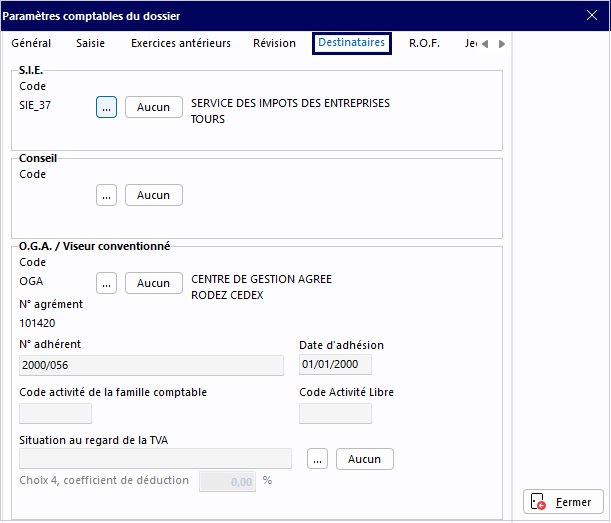Open the Exercices antérieurs tab

click(x=181, y=43)
